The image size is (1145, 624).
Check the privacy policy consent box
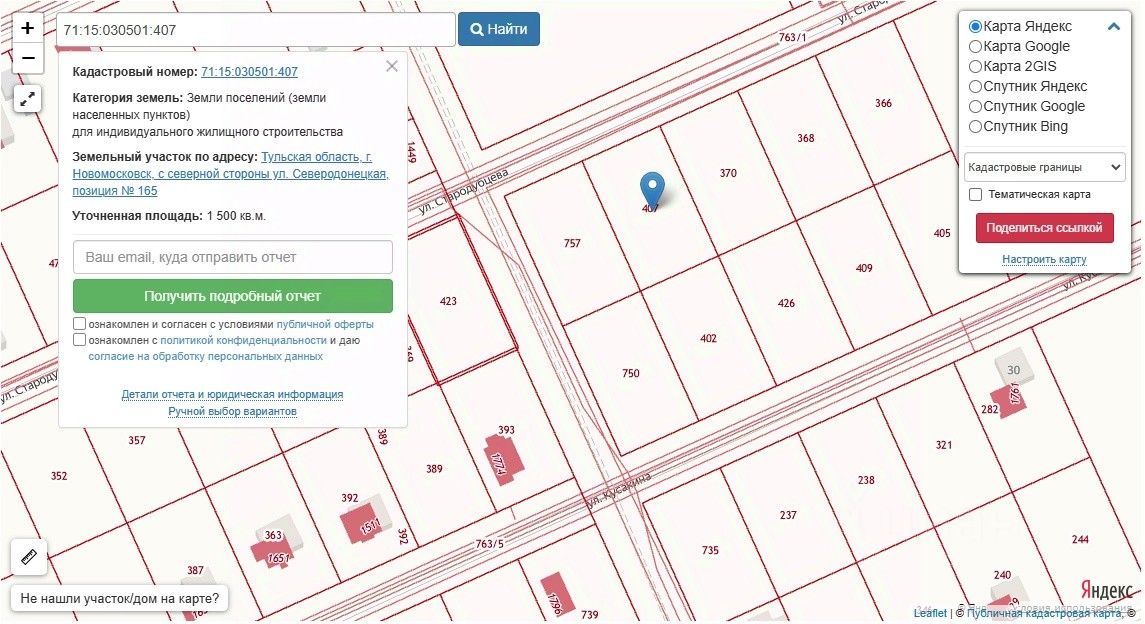pyautogui.click(x=80, y=339)
